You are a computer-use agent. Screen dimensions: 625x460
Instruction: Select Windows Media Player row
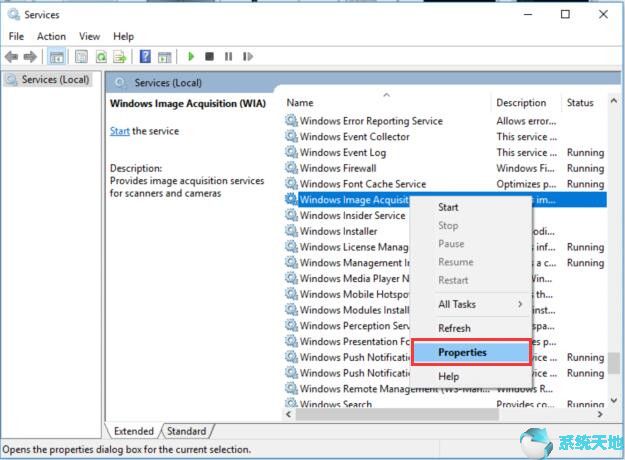click(348, 278)
